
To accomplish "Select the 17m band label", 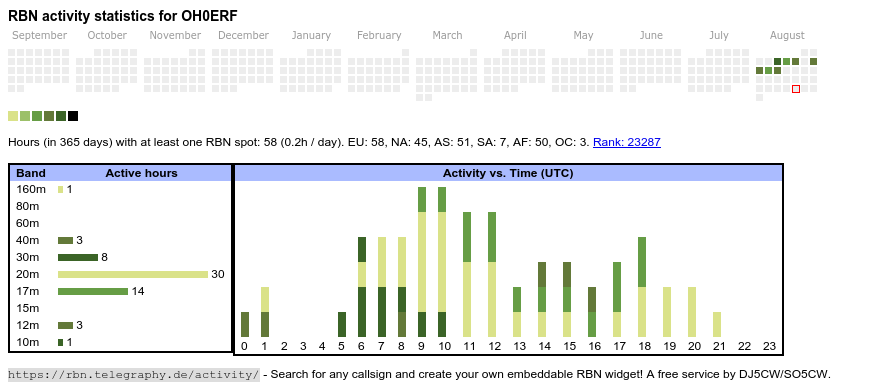I will 28,291.
